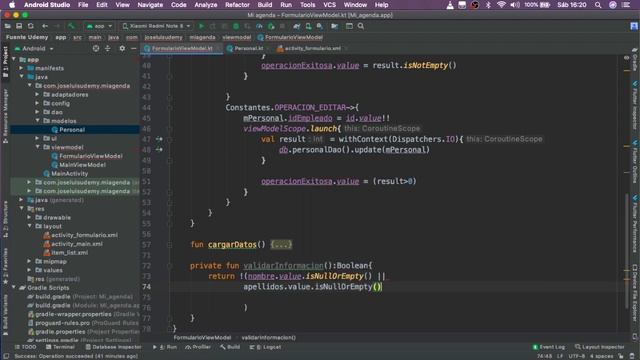Open the VCS menu

click(329, 5)
